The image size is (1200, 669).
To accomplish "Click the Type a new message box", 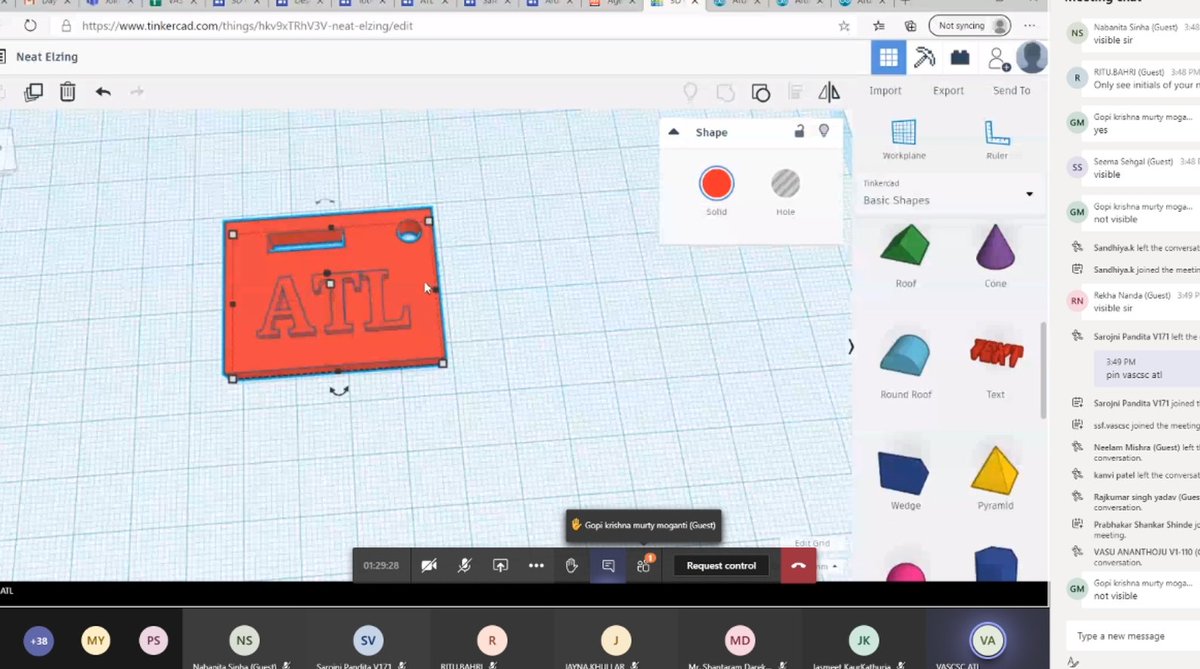I will coord(1133,636).
